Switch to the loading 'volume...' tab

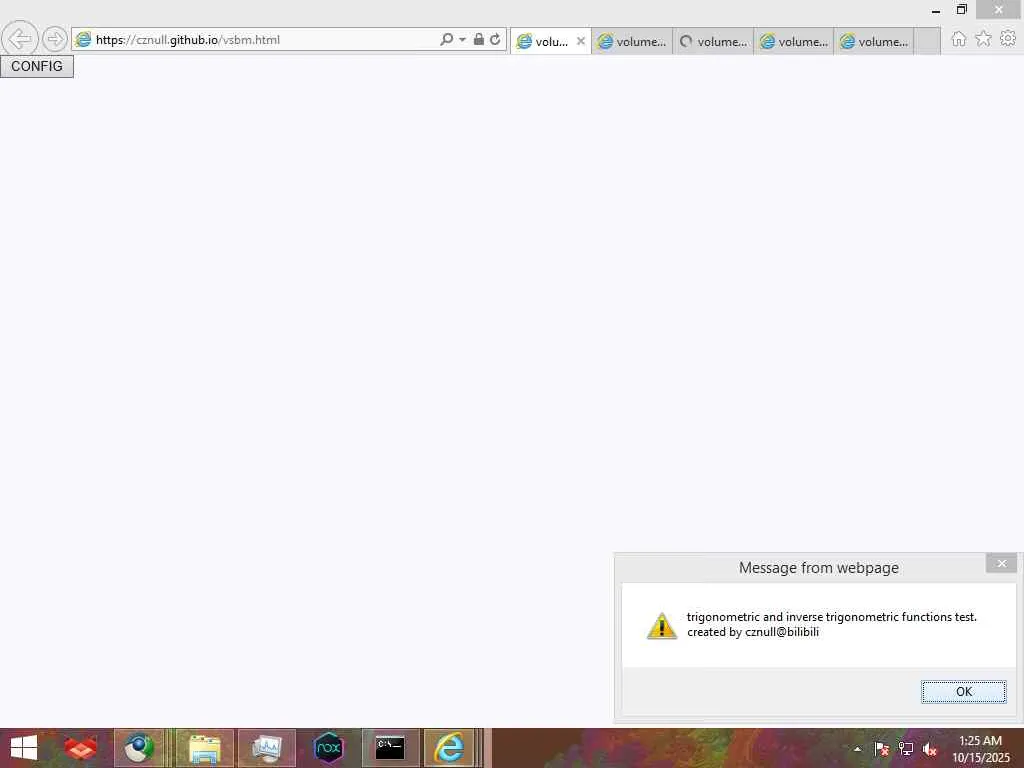[713, 41]
